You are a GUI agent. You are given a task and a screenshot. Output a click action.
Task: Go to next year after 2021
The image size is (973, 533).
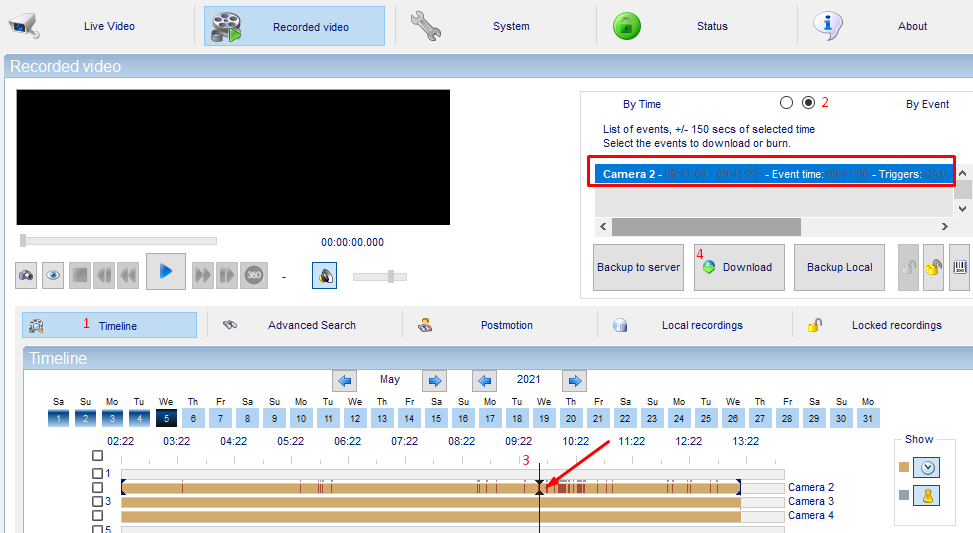[575, 380]
